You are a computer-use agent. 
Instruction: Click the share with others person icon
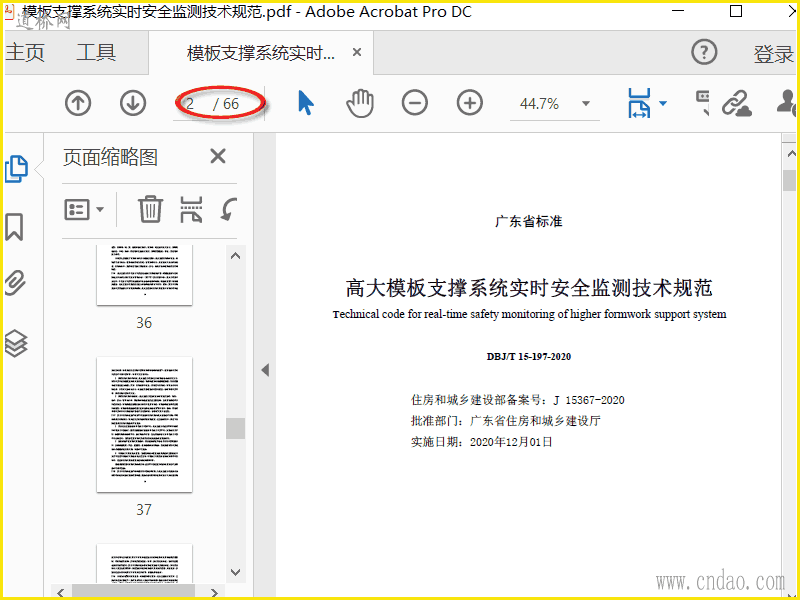pyautogui.click(x=787, y=102)
